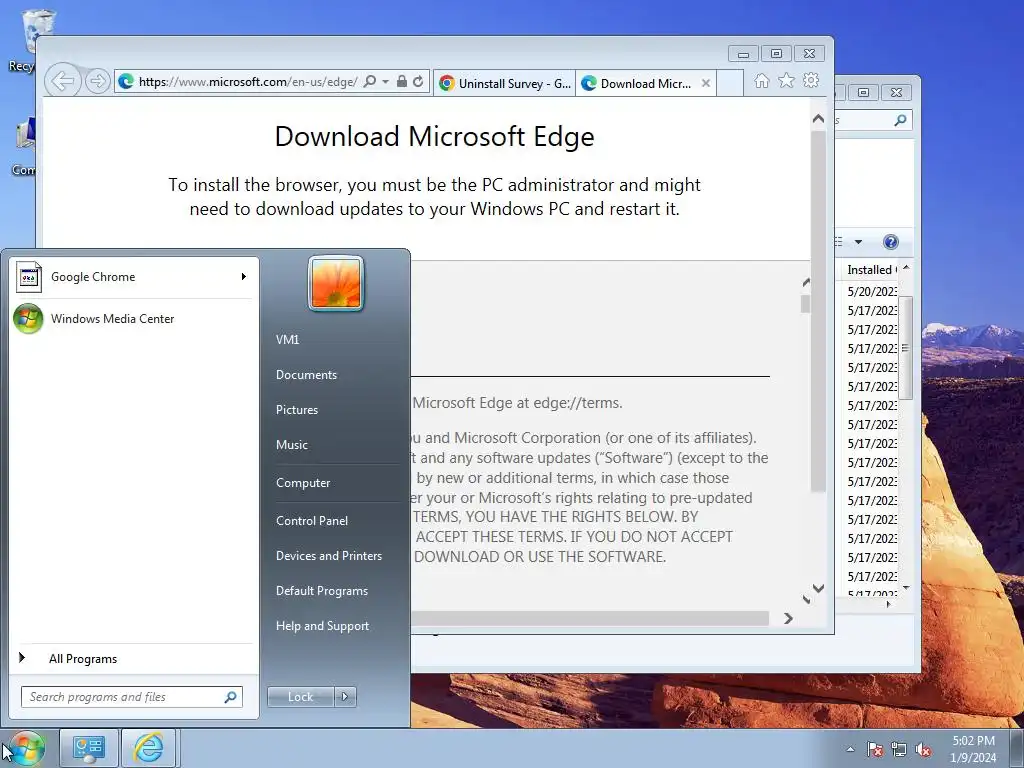Go forward with the IE forward arrow
Screen dimensions: 1024x768
[97, 82]
